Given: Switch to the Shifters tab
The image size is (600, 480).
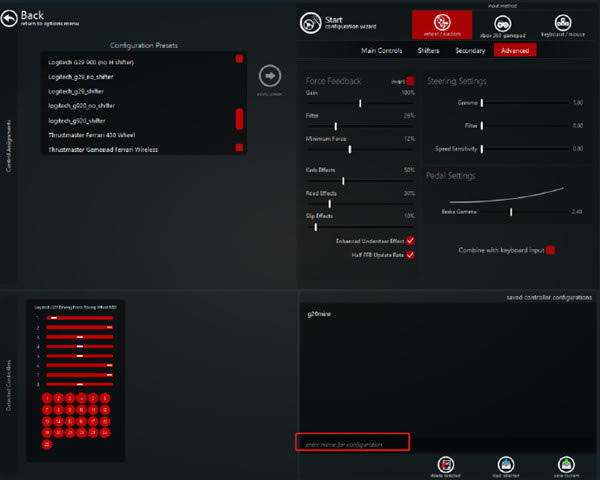Looking at the screenshot, I should pos(427,50).
